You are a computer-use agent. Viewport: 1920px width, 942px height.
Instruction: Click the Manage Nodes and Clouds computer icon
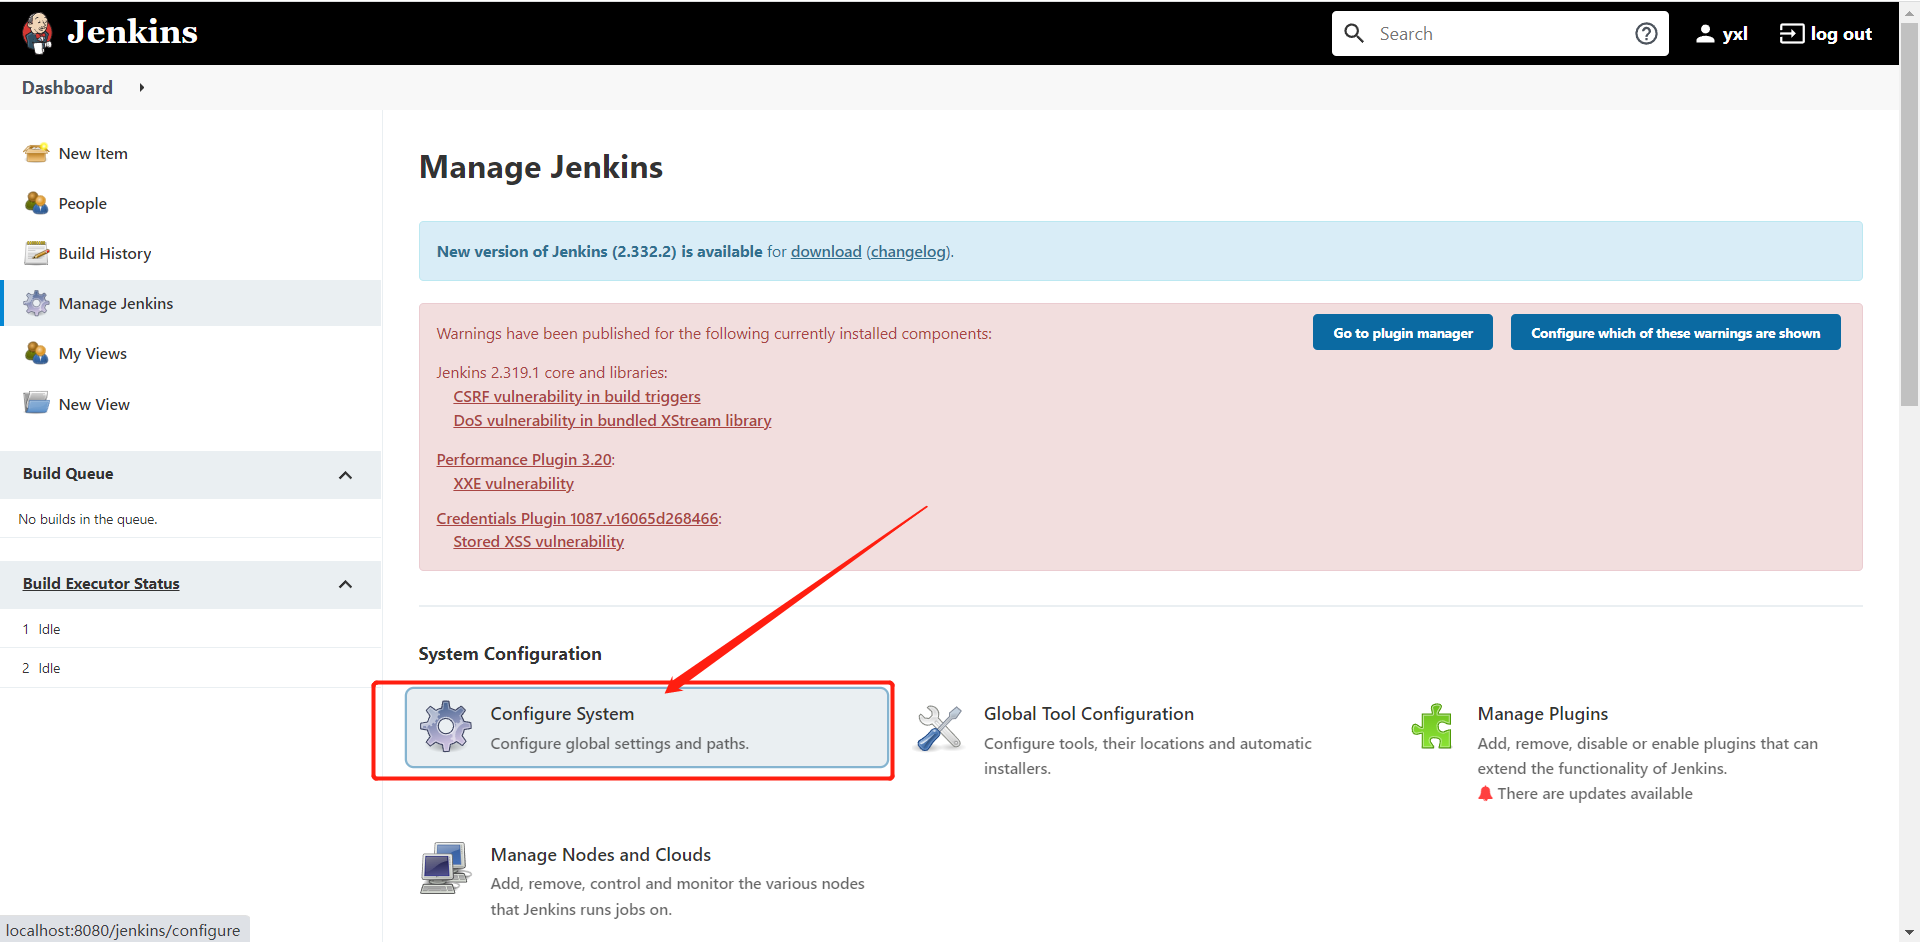pos(445,867)
